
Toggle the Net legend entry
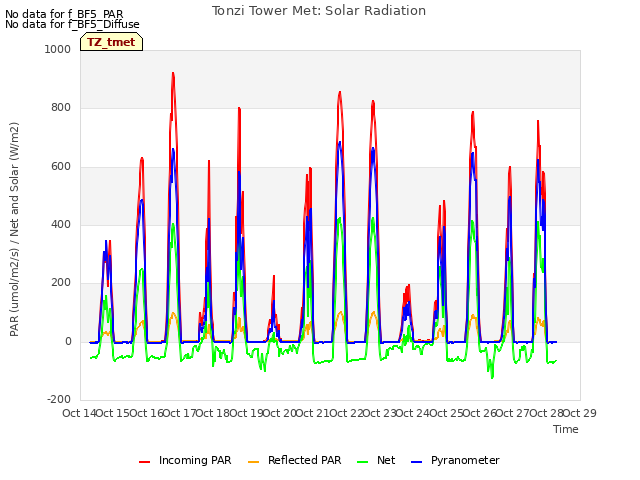point(376,460)
